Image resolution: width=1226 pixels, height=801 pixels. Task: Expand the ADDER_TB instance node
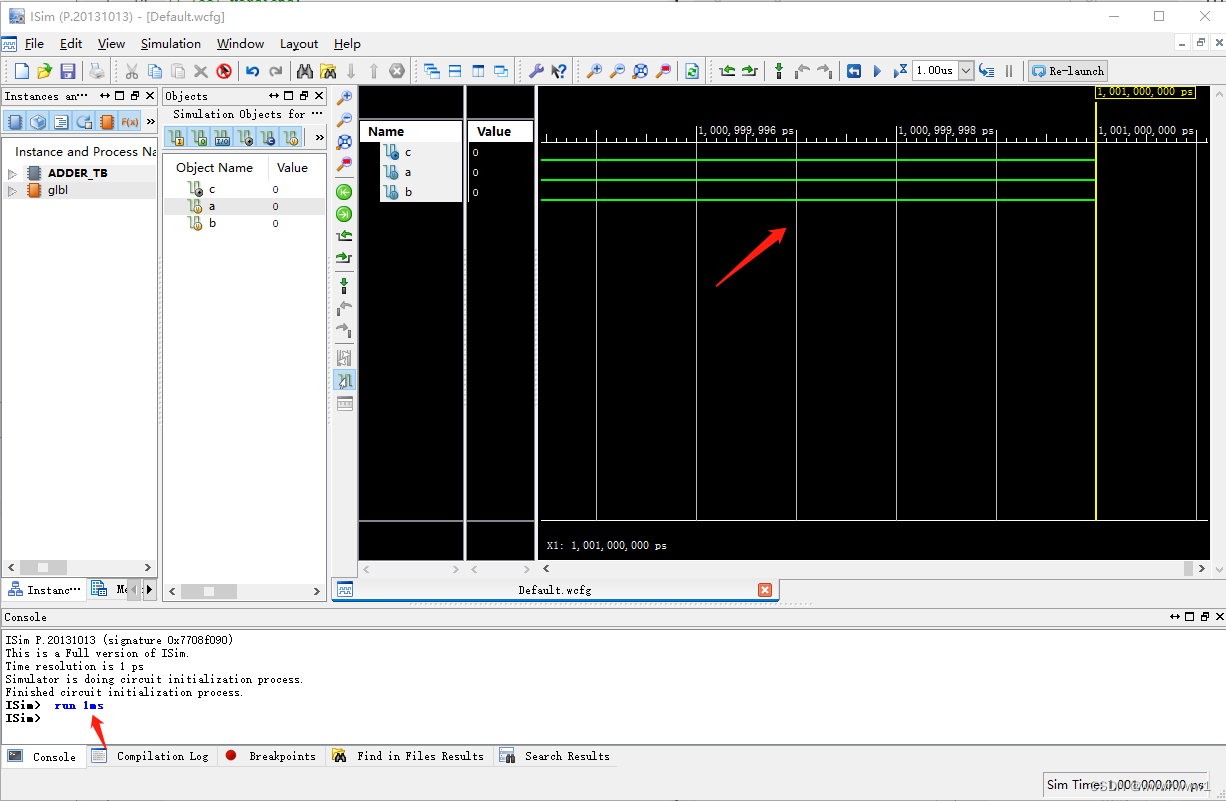point(12,172)
